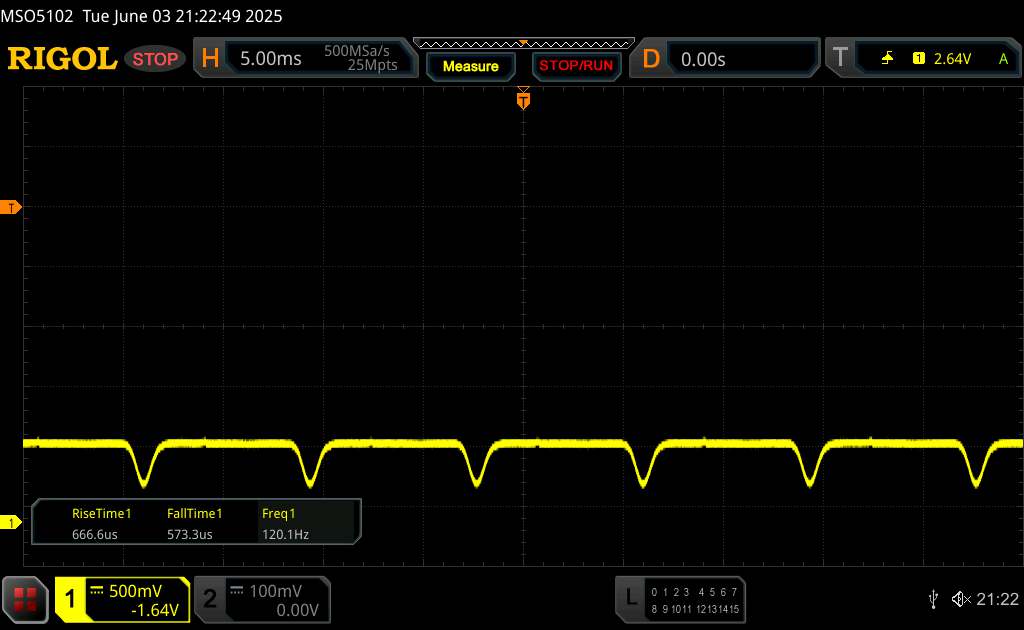Click trigger source channel 1 badge
Viewport: 1024px width, 630px height.
(x=919, y=59)
